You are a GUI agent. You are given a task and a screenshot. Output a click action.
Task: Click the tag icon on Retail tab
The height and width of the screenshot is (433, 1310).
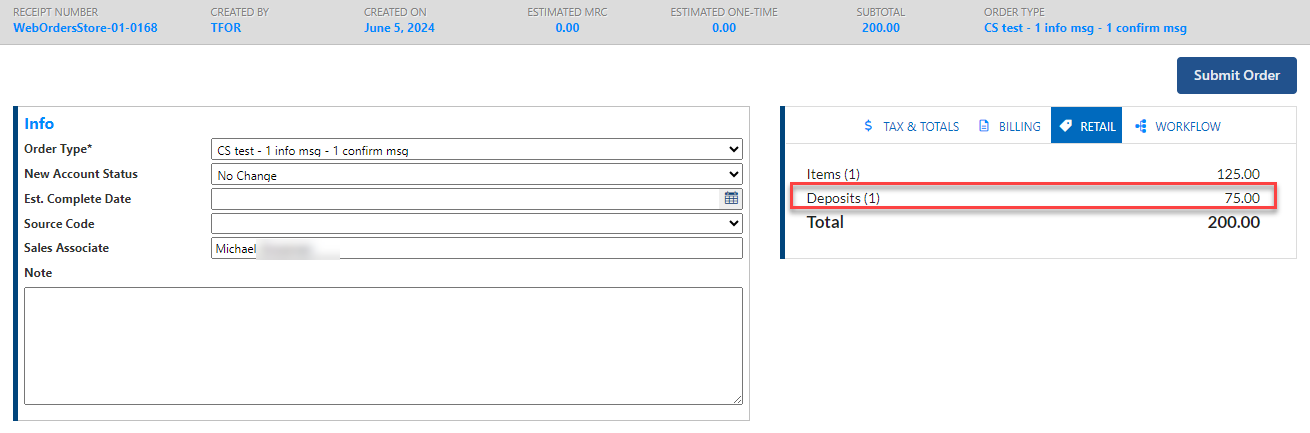coord(1066,127)
